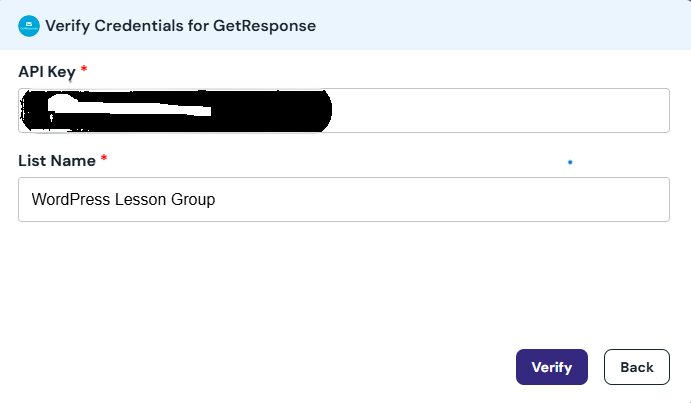Click the blacked-out API key value
691x403 pixels.
pyautogui.click(x=175, y=110)
